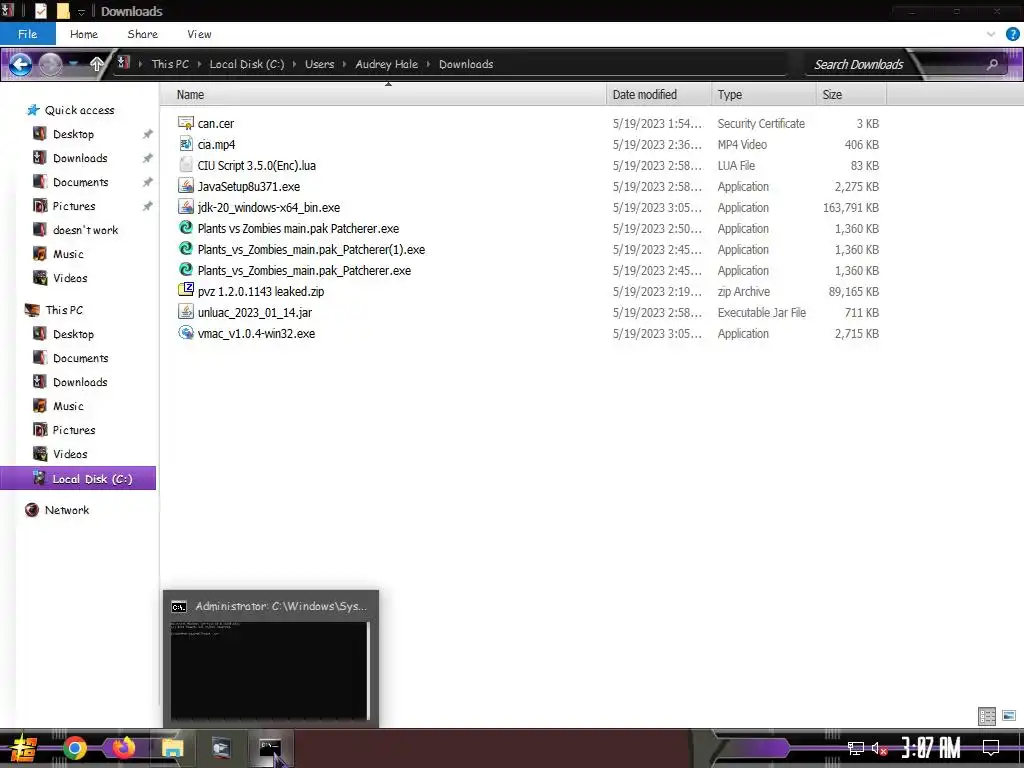The image size is (1024, 768).
Task: Click the Command Prompt taskbar icon
Action: (x=270, y=748)
